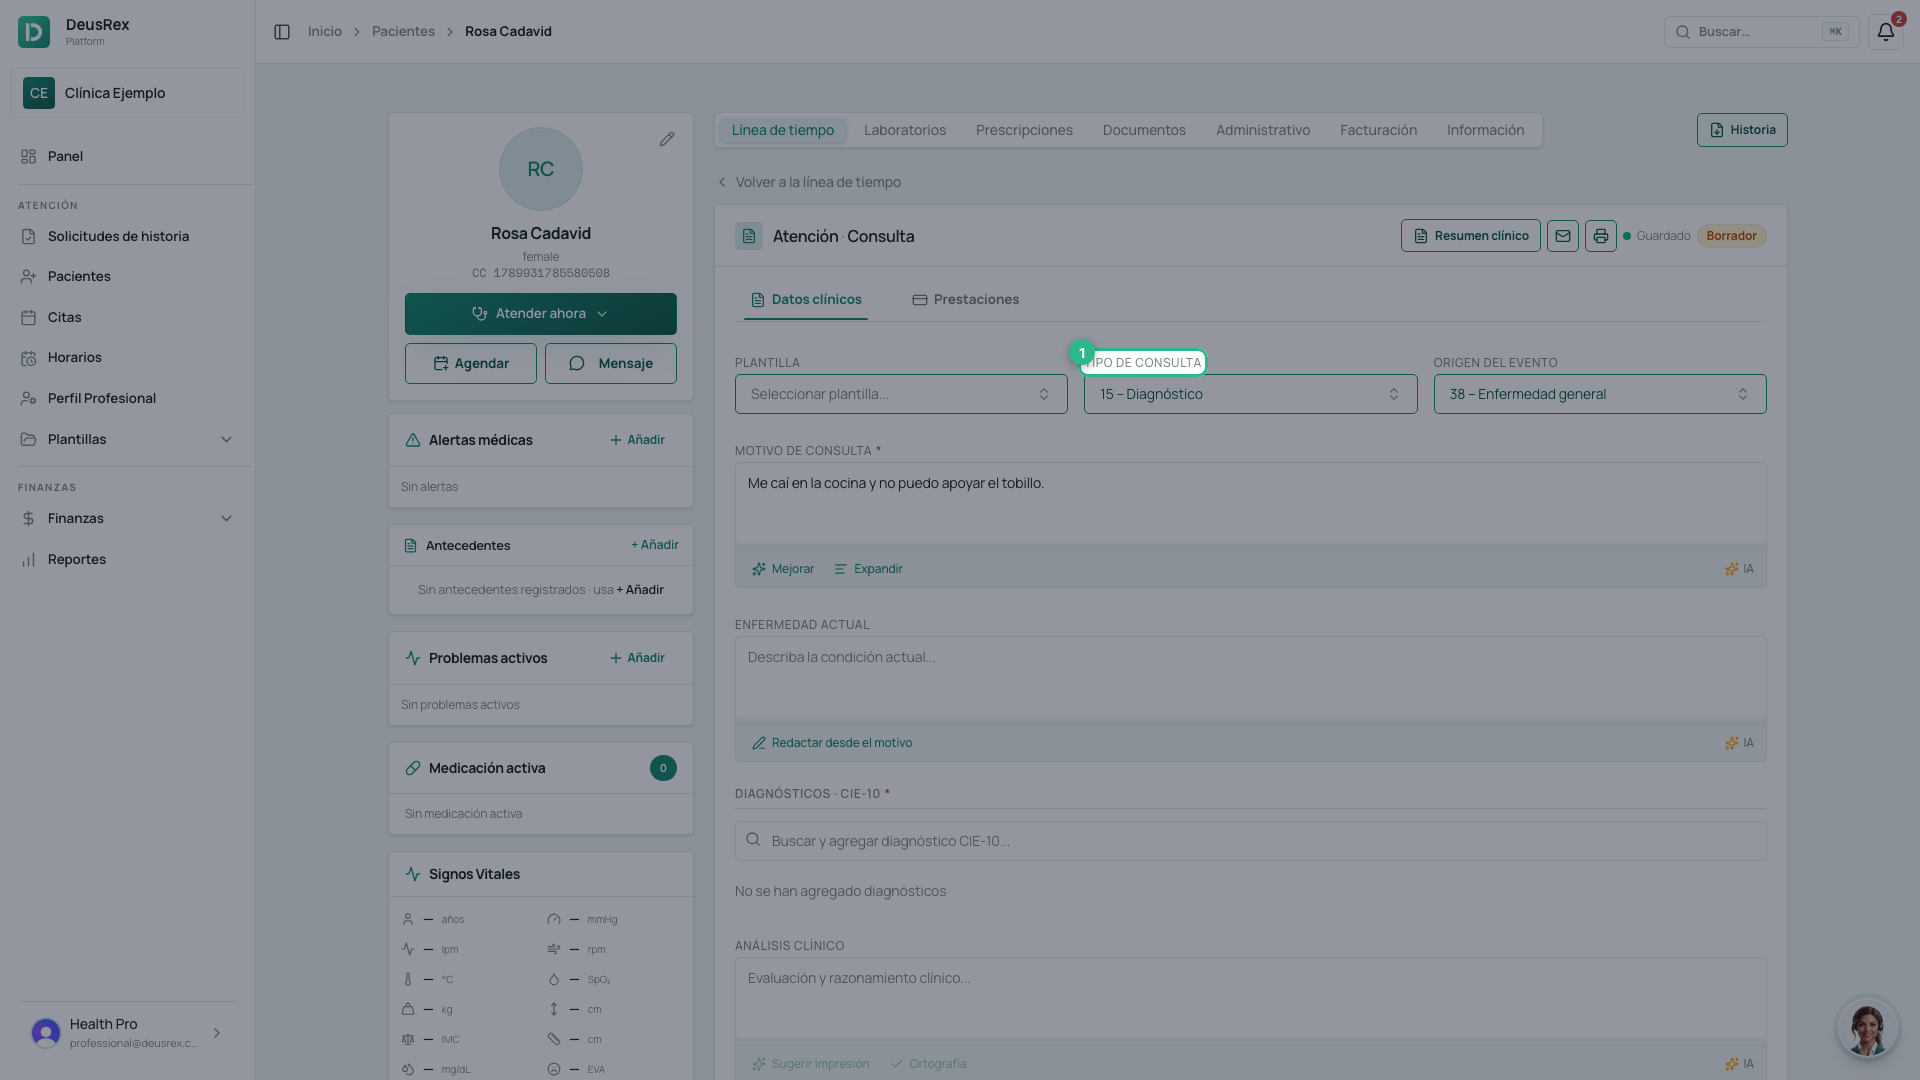Click the IA sparkle under Motivo de consulta
1920x1080 pixels.
tap(1739, 569)
